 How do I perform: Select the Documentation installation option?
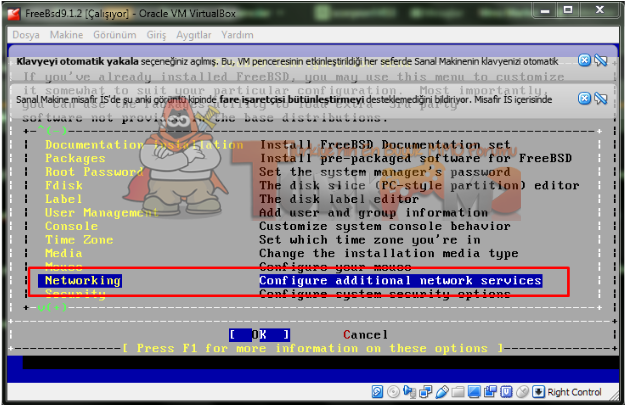click(144, 145)
